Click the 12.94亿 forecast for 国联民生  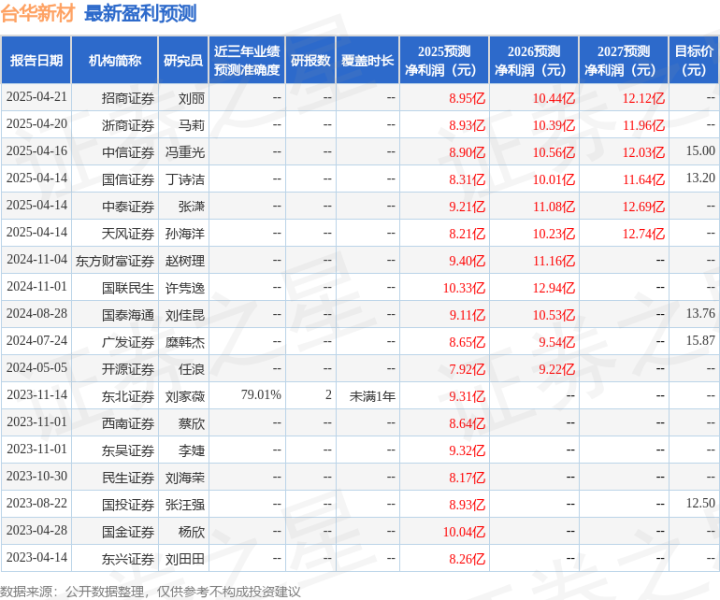pos(554,288)
